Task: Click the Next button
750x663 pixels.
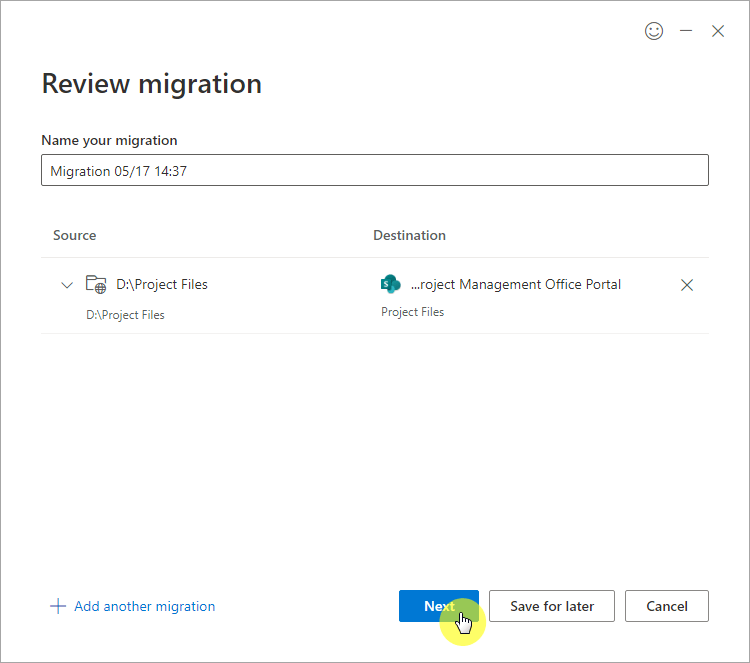Action: 439,606
